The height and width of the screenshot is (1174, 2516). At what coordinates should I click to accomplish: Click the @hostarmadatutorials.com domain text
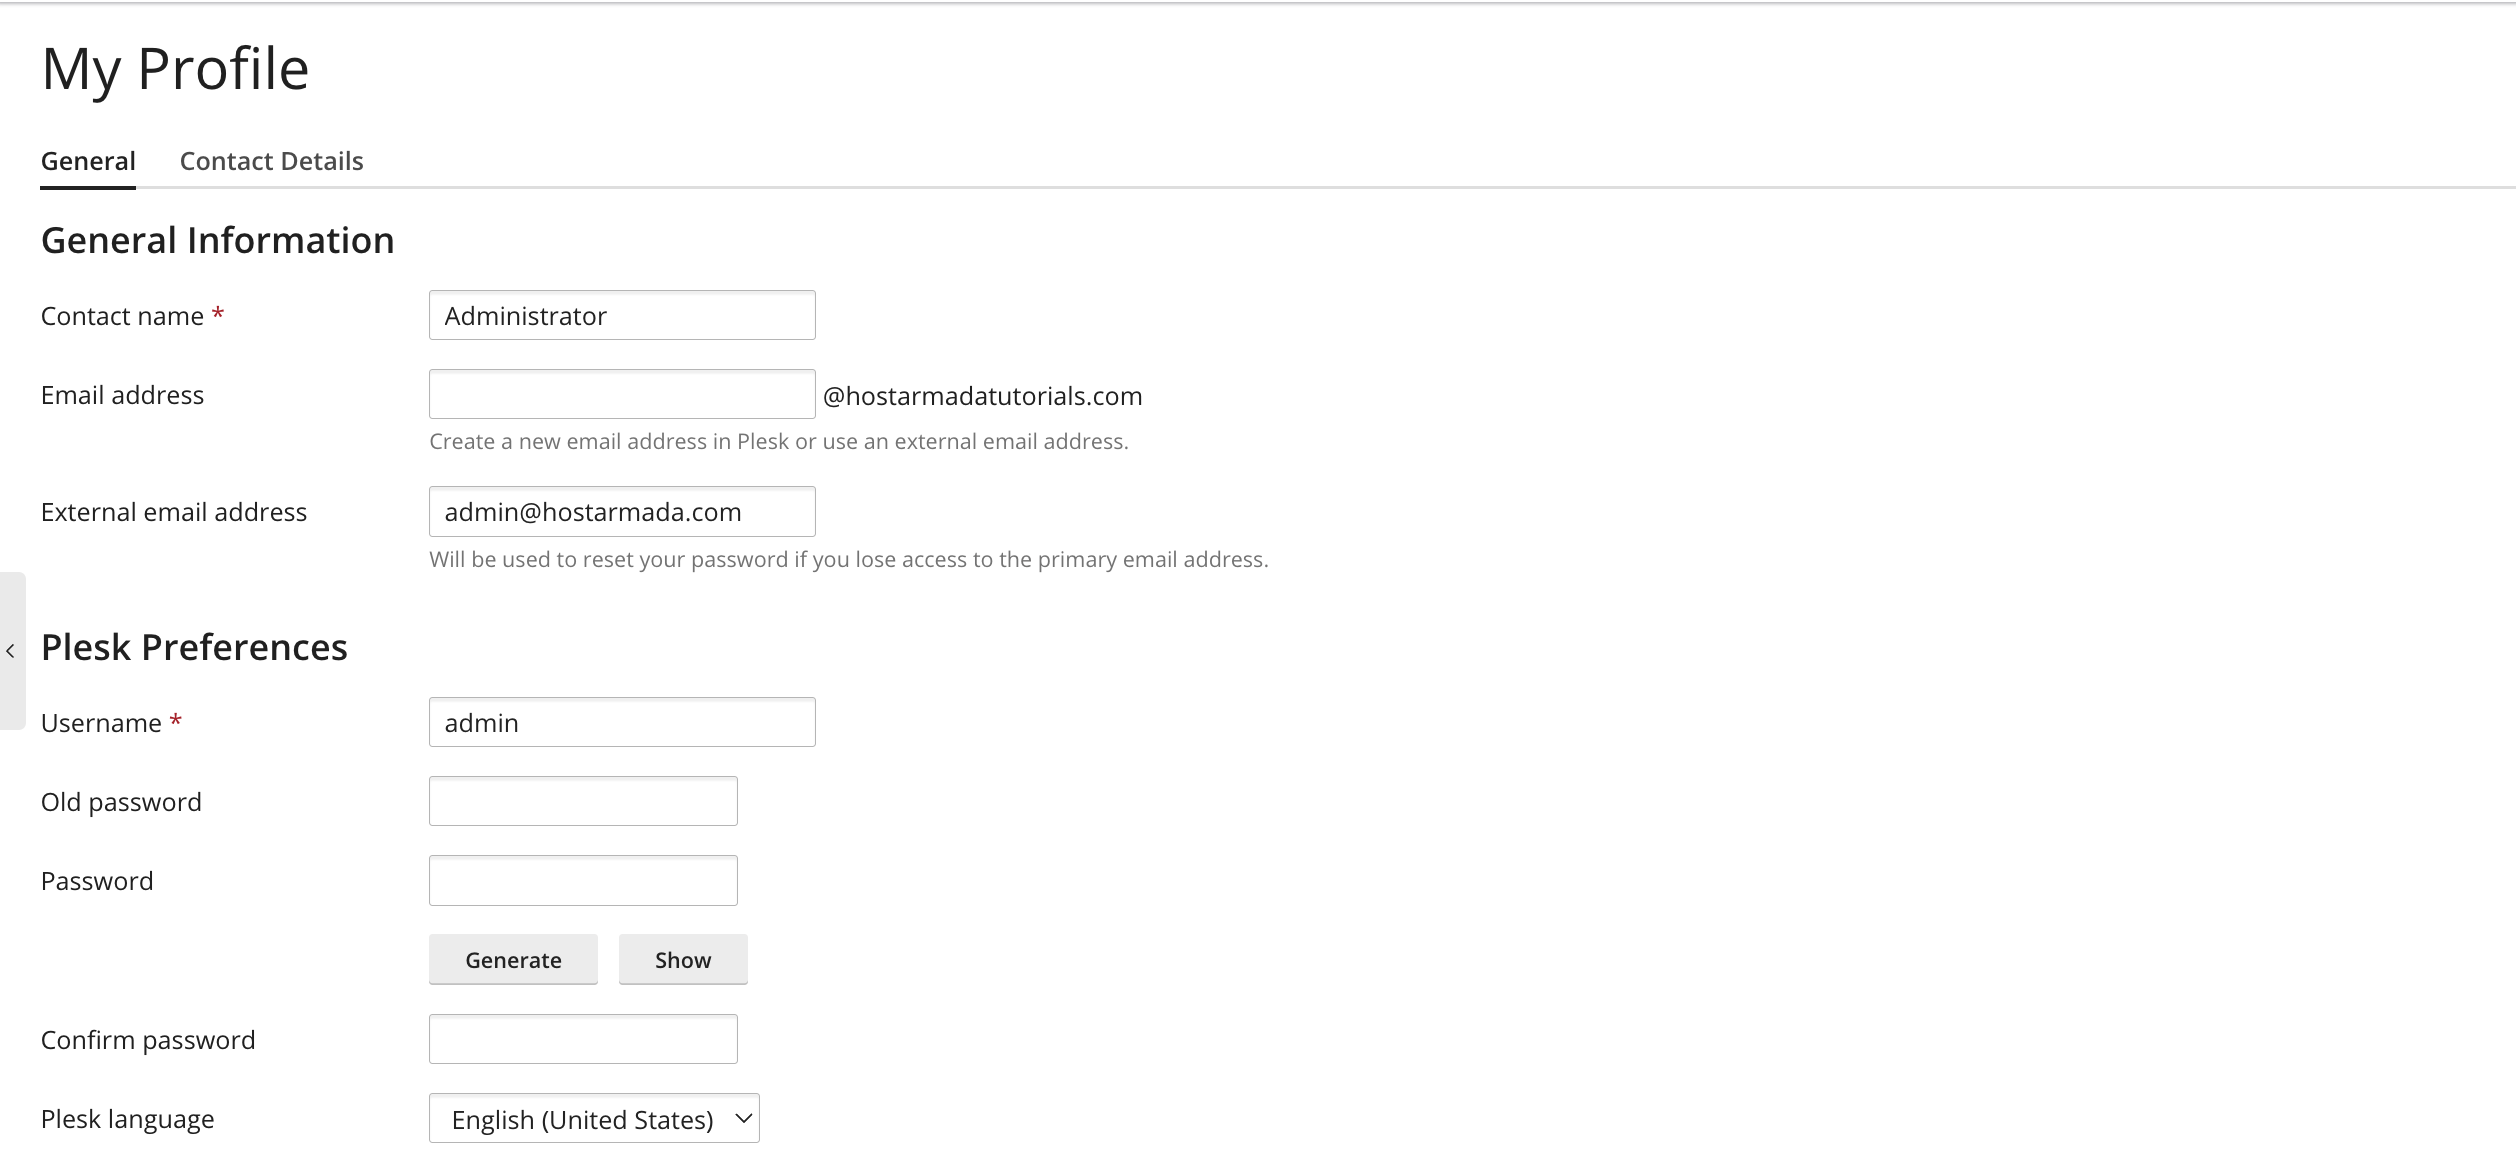[982, 396]
